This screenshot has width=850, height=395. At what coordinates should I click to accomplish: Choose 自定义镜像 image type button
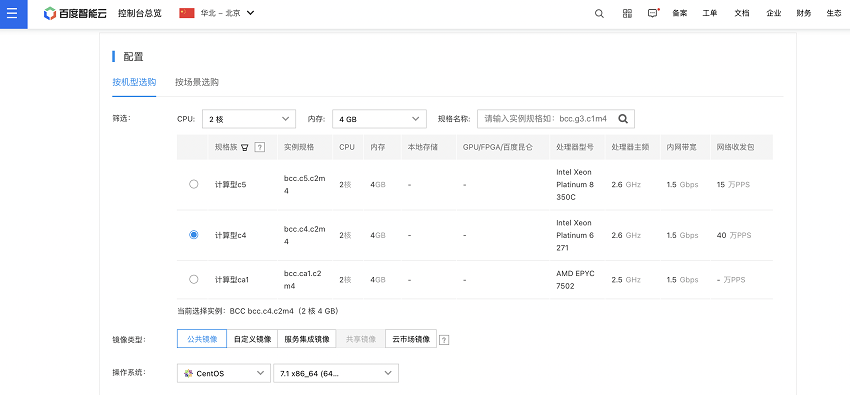(252, 339)
